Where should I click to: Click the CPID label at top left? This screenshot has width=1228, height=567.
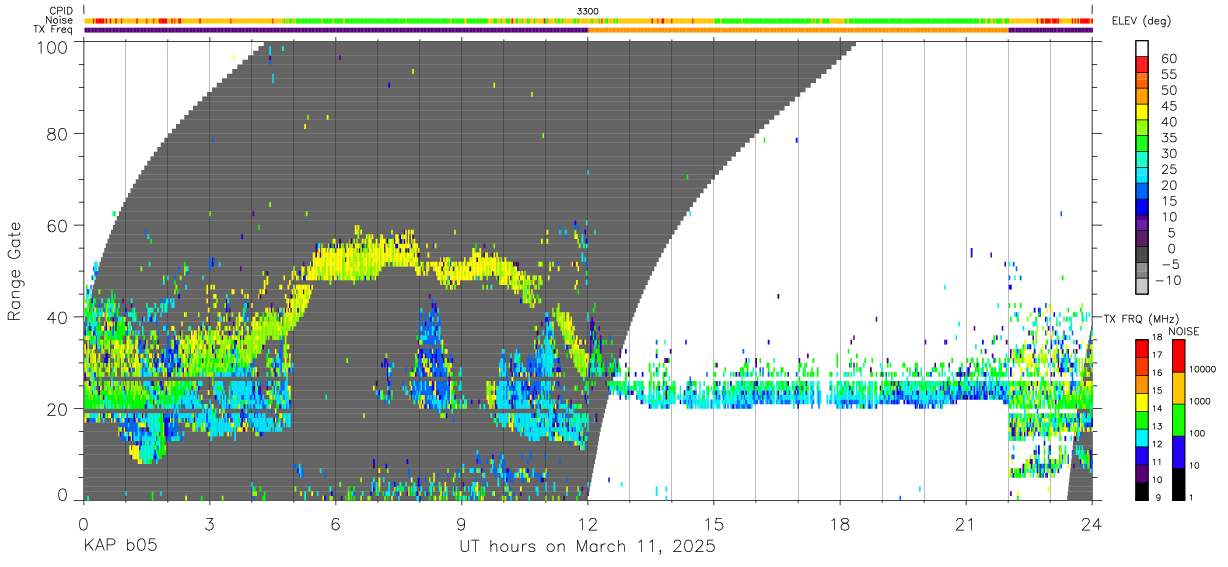click(x=60, y=10)
